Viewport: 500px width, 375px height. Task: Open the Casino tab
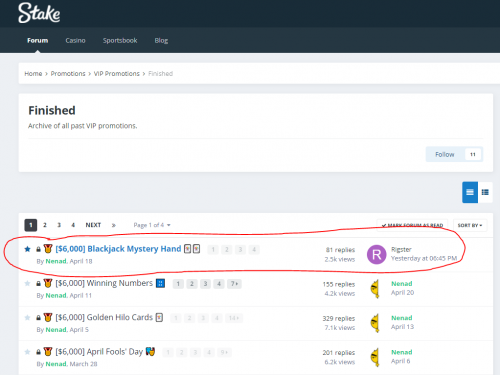pos(75,40)
